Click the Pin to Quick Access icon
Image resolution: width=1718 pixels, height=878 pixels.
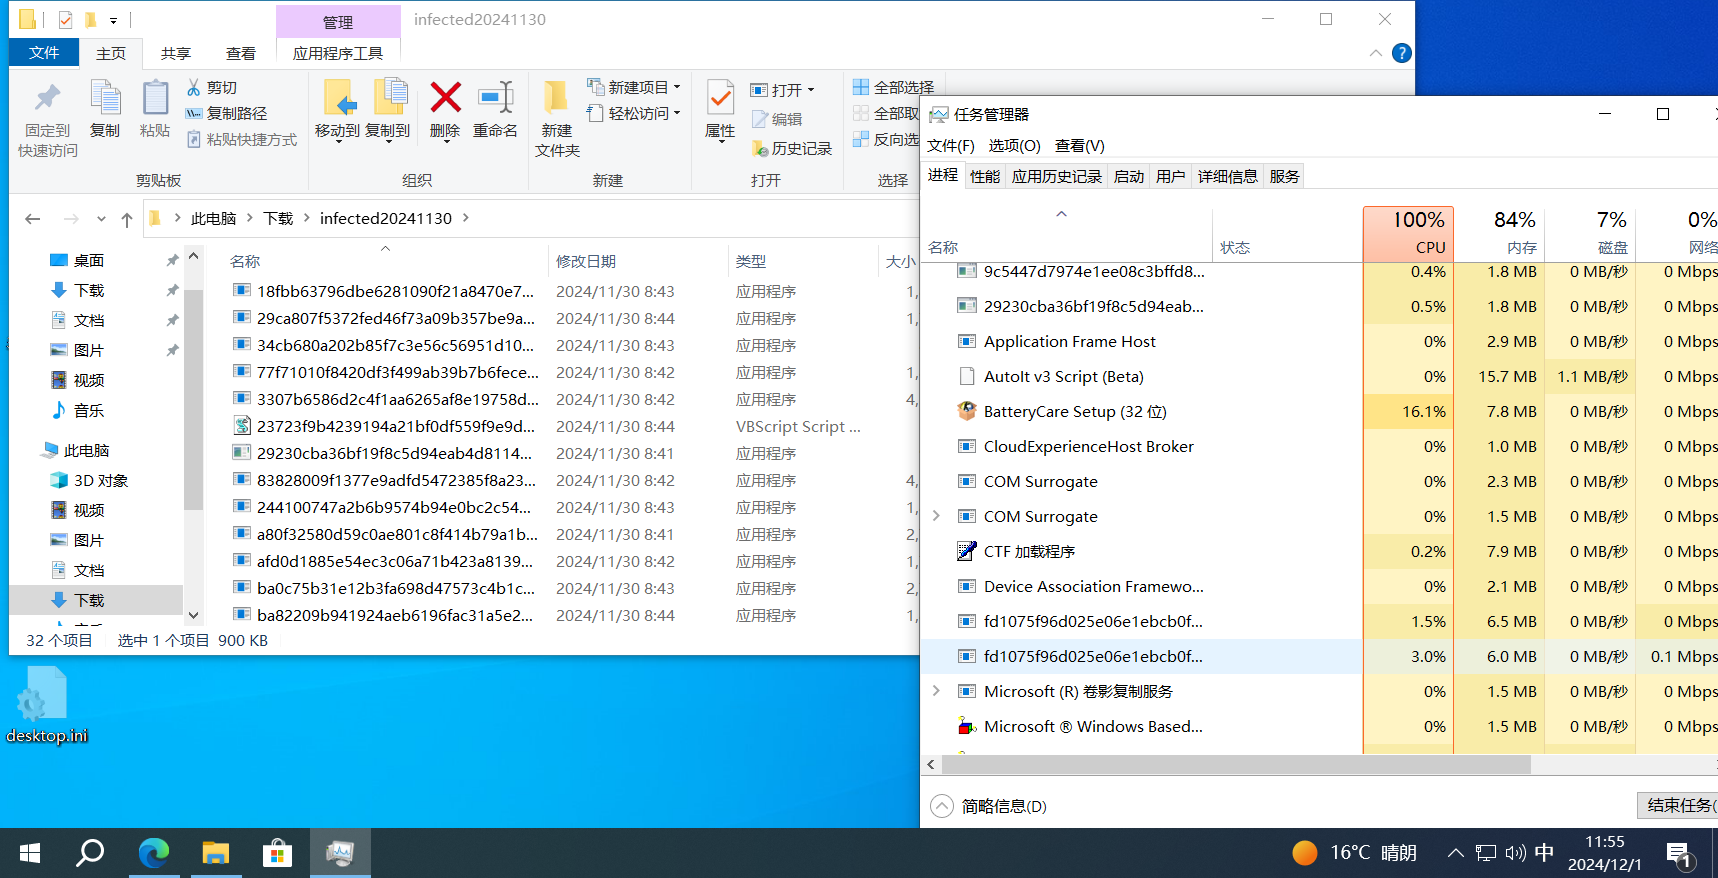(47, 100)
